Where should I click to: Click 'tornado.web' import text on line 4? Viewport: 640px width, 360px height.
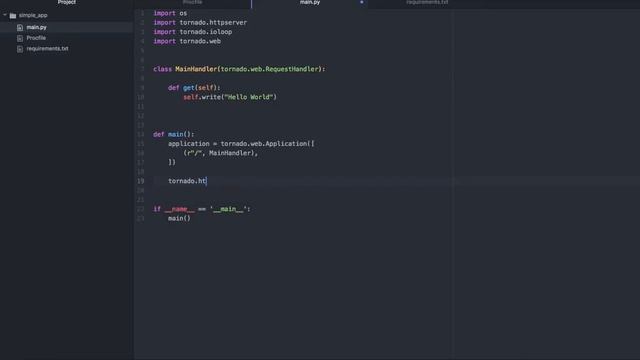[200, 41]
